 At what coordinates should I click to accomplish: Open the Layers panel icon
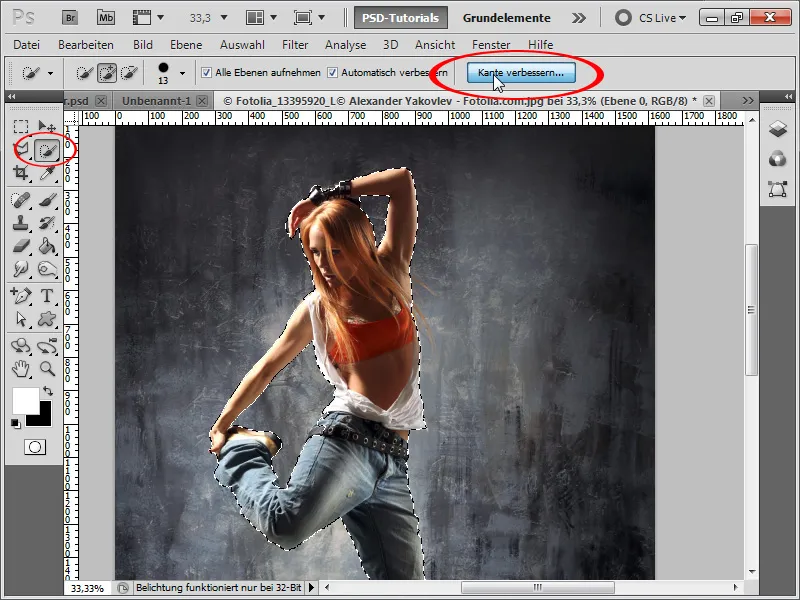[777, 129]
